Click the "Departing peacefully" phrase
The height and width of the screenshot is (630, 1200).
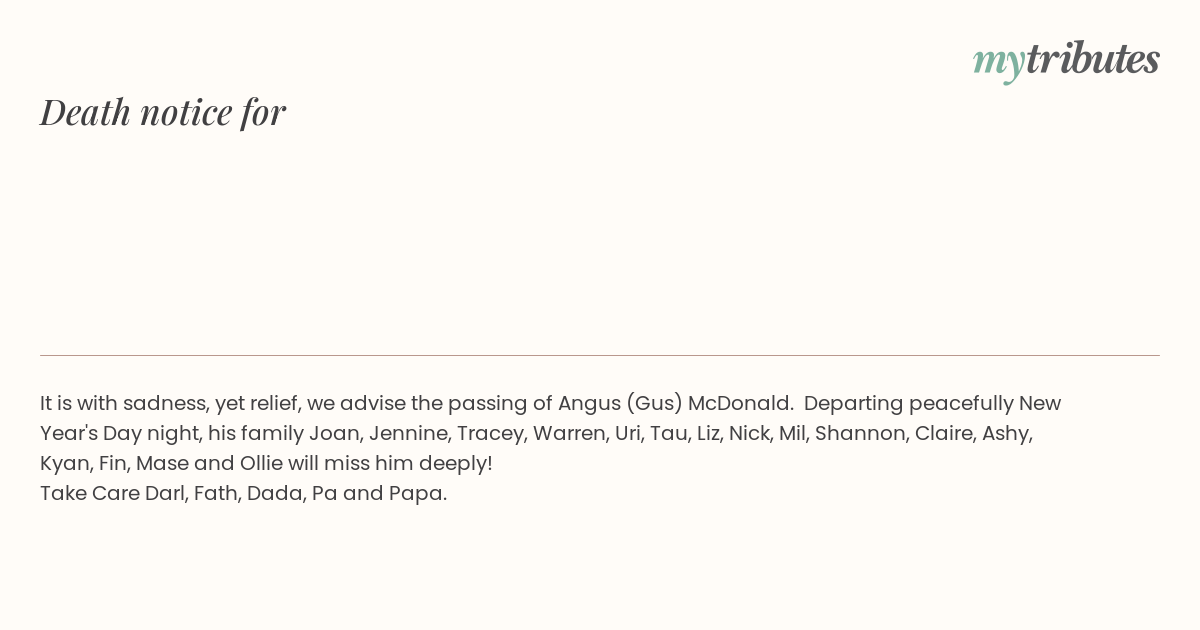click(x=908, y=404)
